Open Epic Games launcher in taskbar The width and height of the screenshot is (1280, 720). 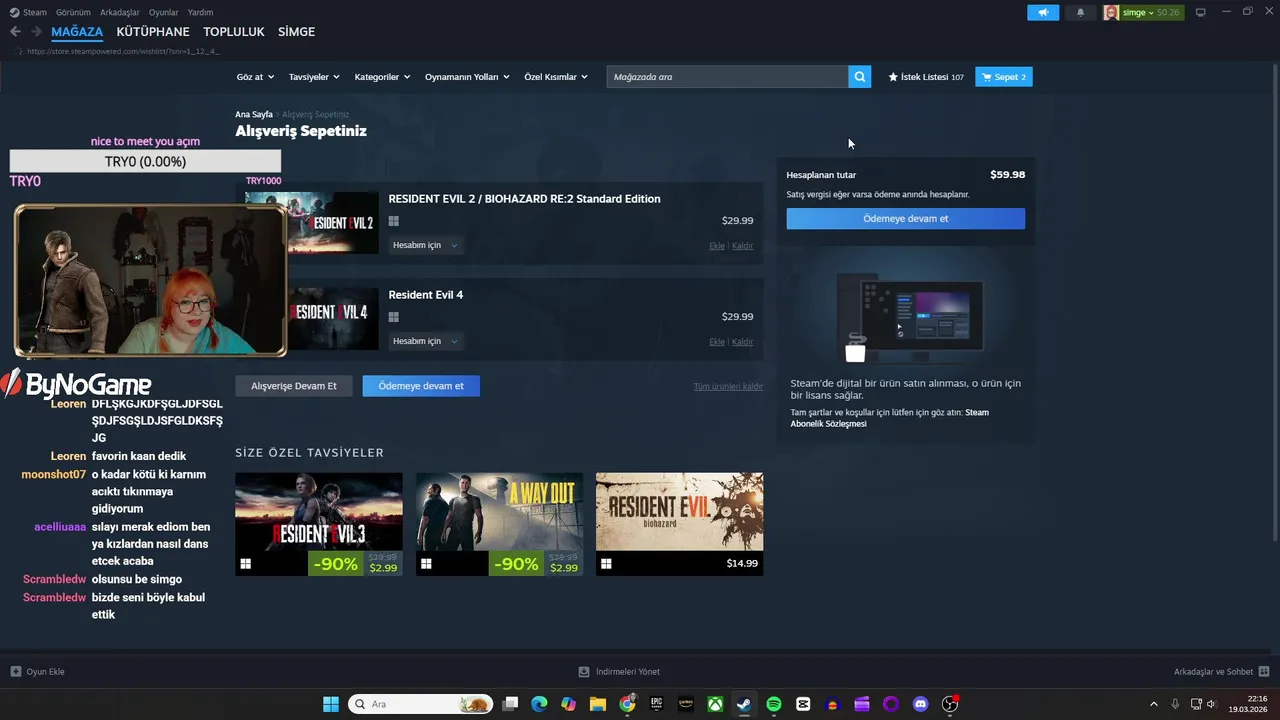coord(657,704)
